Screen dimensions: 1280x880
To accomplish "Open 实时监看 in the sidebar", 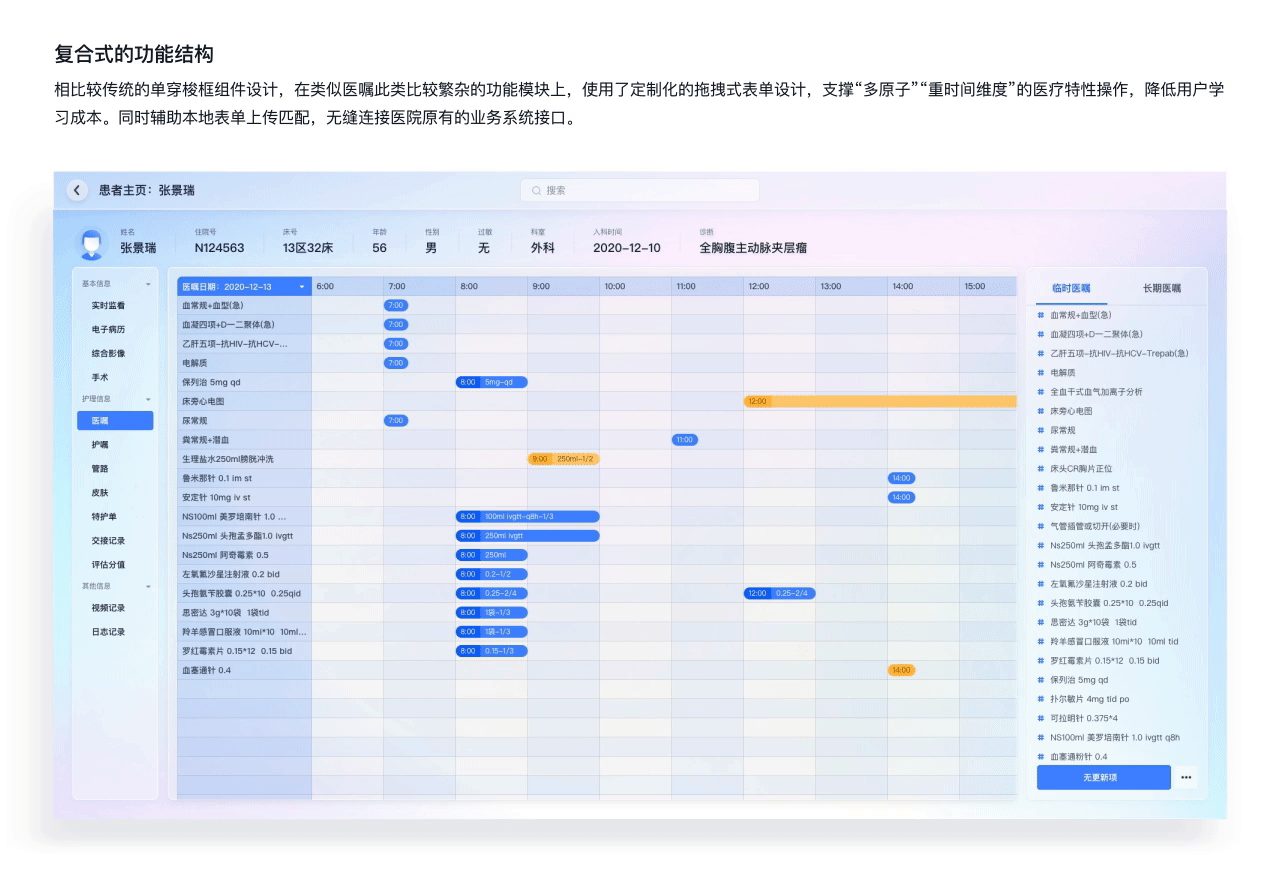I will [x=108, y=306].
